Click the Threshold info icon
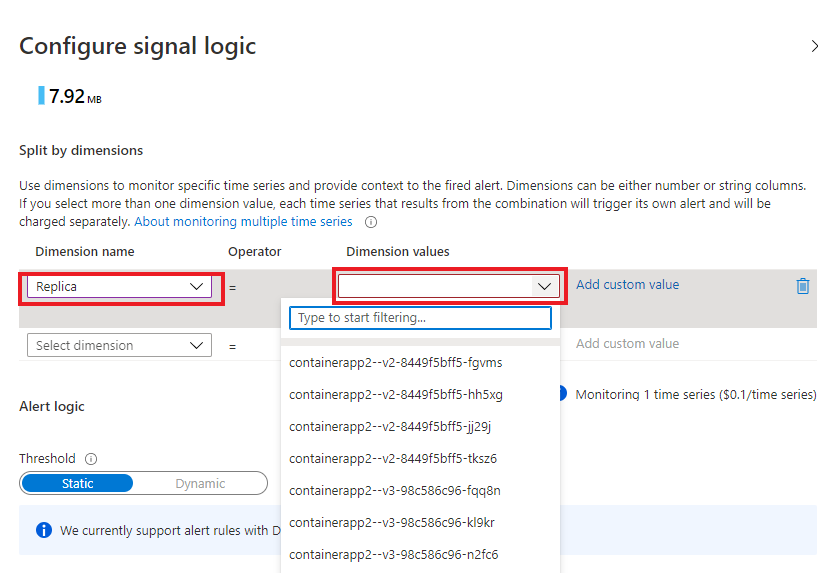 pyautogui.click(x=91, y=459)
